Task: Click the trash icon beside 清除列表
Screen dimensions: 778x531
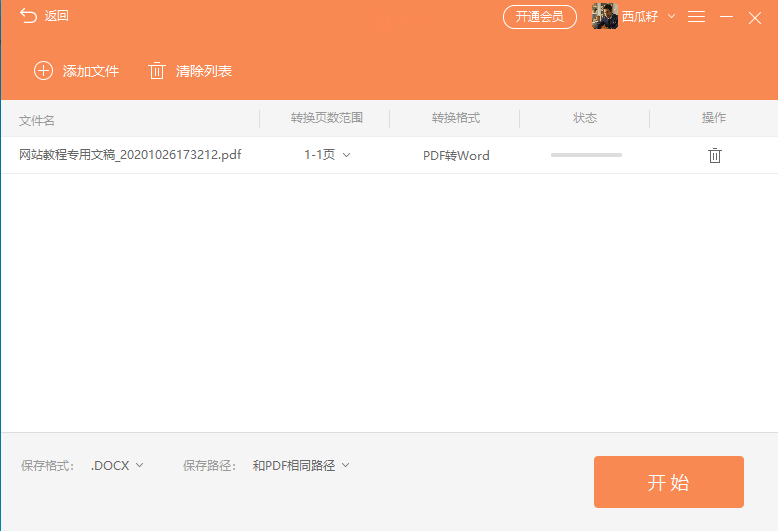Action: pyautogui.click(x=156, y=70)
